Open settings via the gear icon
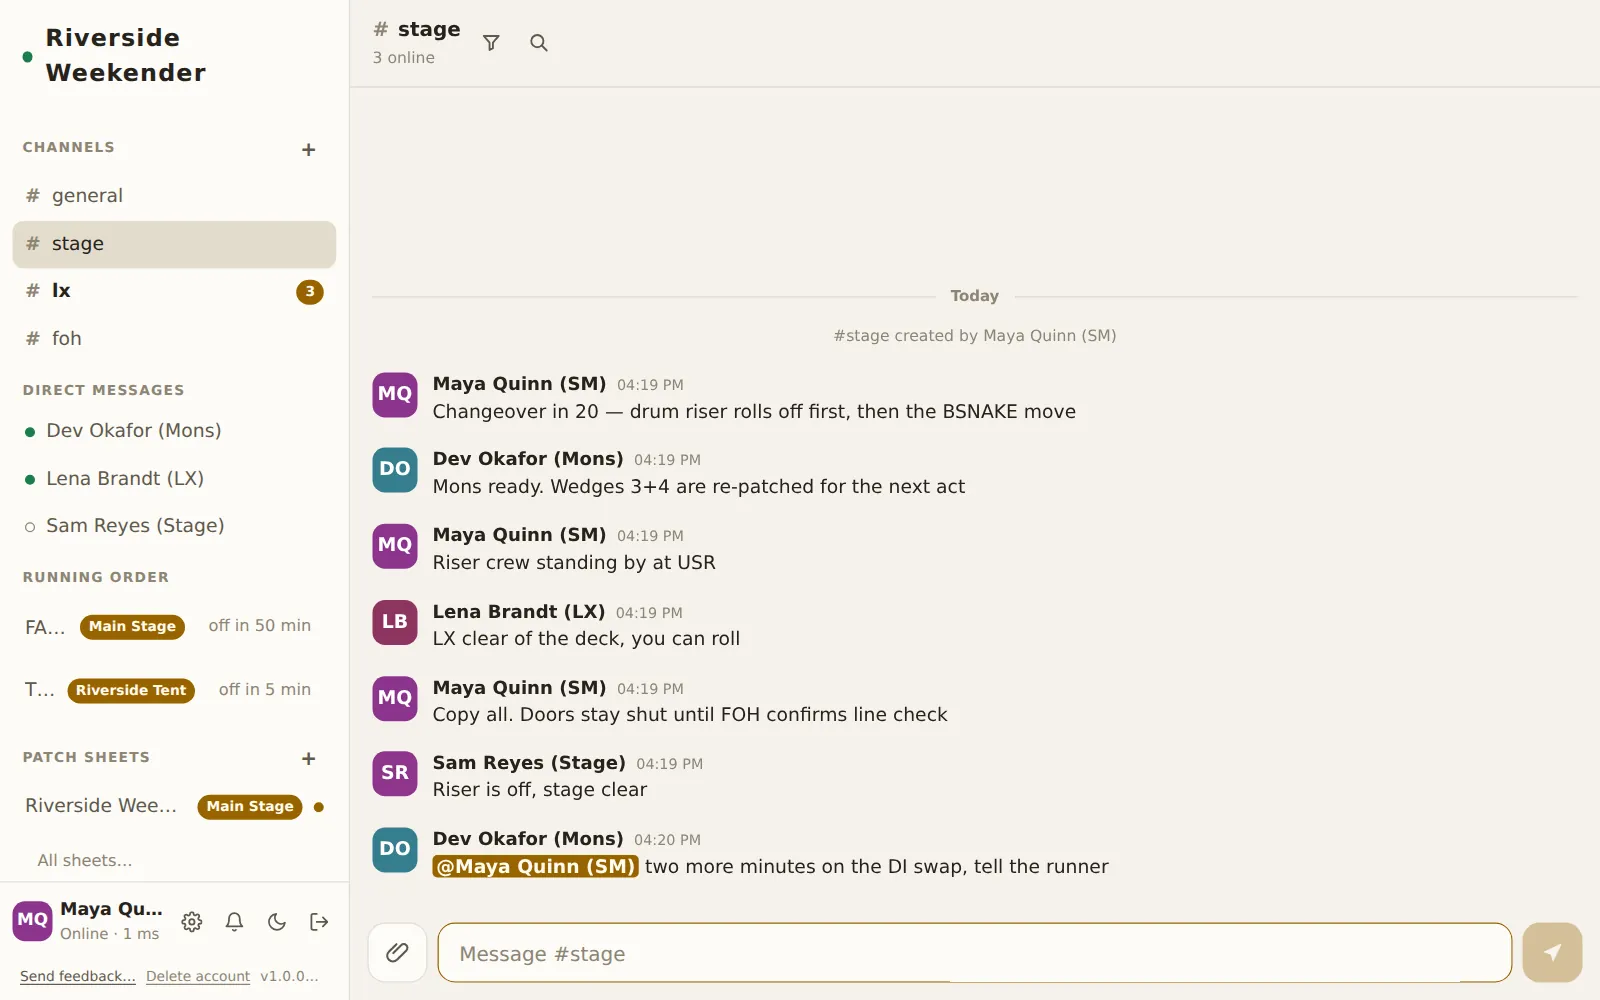 [x=192, y=922]
